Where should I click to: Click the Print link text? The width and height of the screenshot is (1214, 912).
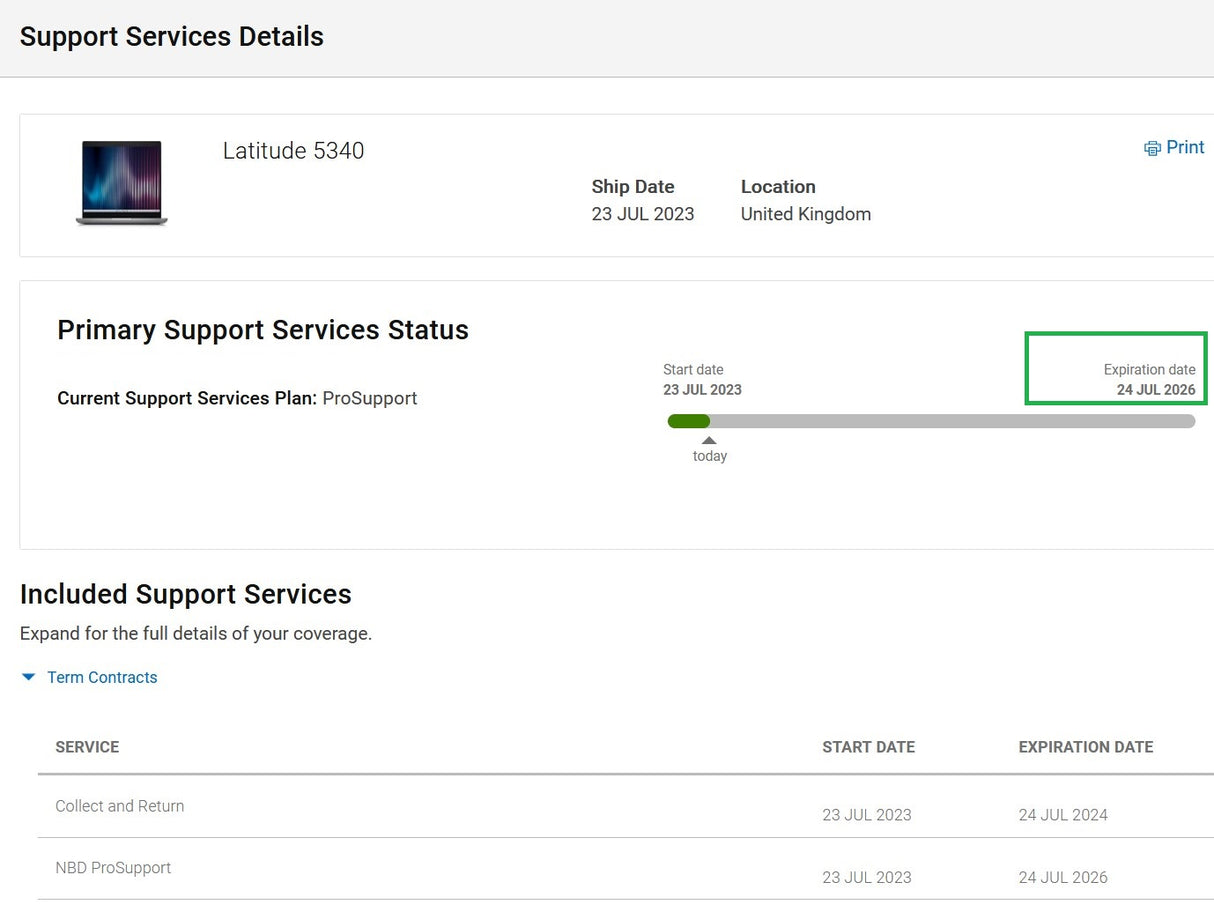click(1185, 147)
